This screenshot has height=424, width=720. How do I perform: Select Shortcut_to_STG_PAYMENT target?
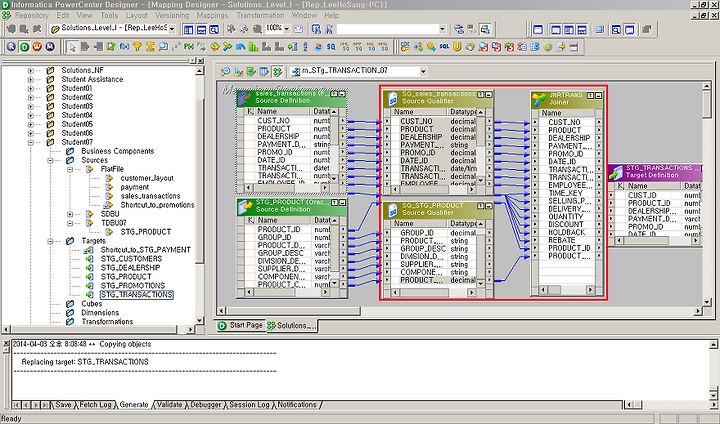[x=146, y=250]
